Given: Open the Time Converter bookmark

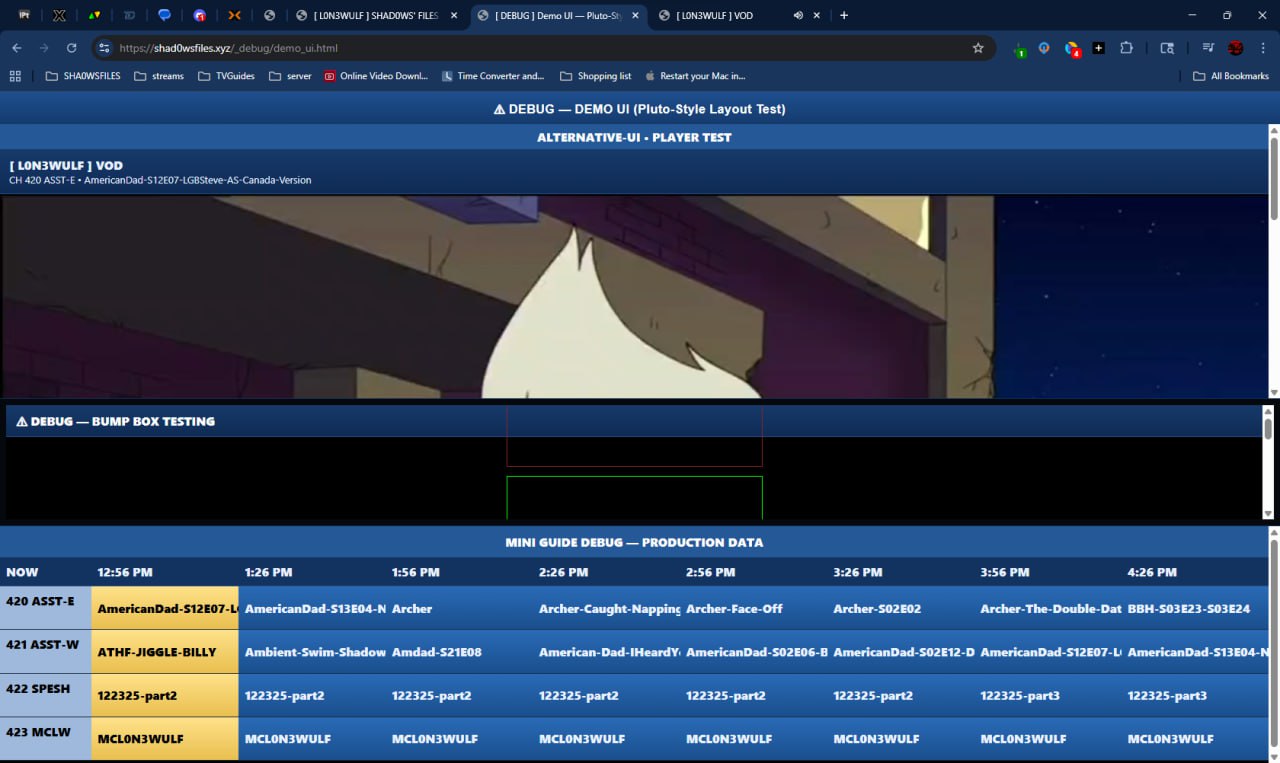Looking at the screenshot, I should coord(493,76).
